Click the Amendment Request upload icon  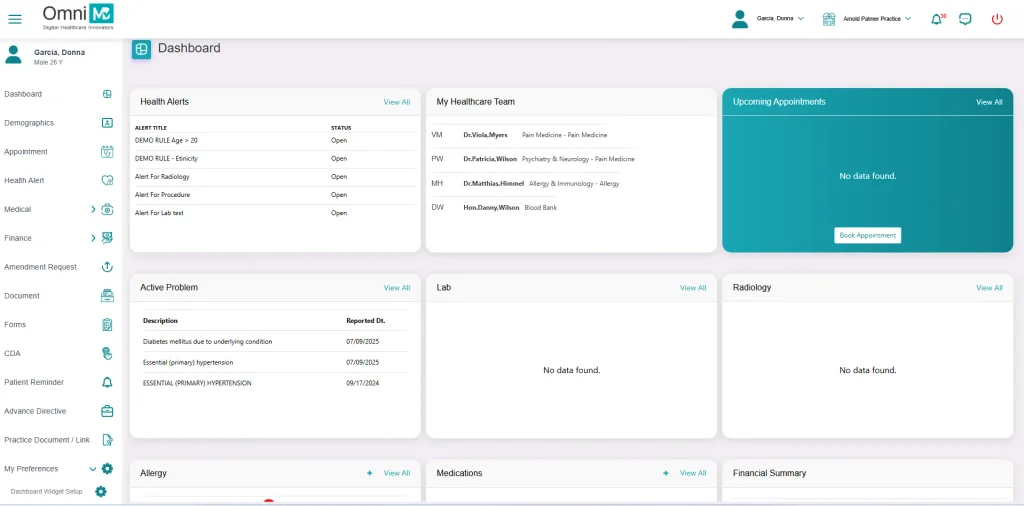(x=108, y=267)
